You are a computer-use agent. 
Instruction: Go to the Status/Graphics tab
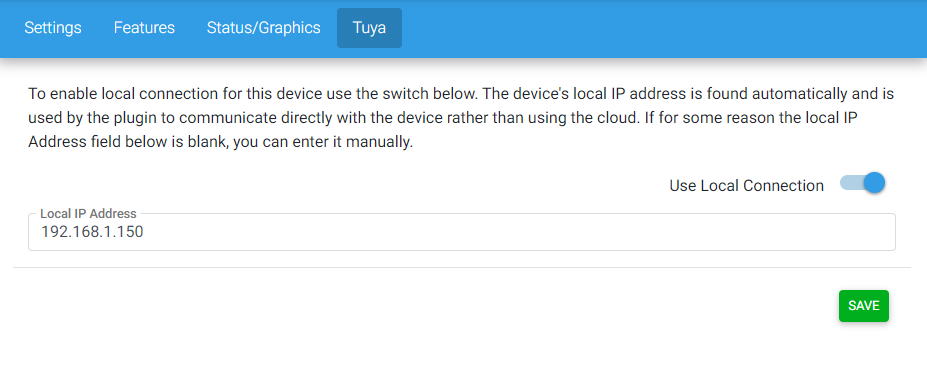[264, 28]
